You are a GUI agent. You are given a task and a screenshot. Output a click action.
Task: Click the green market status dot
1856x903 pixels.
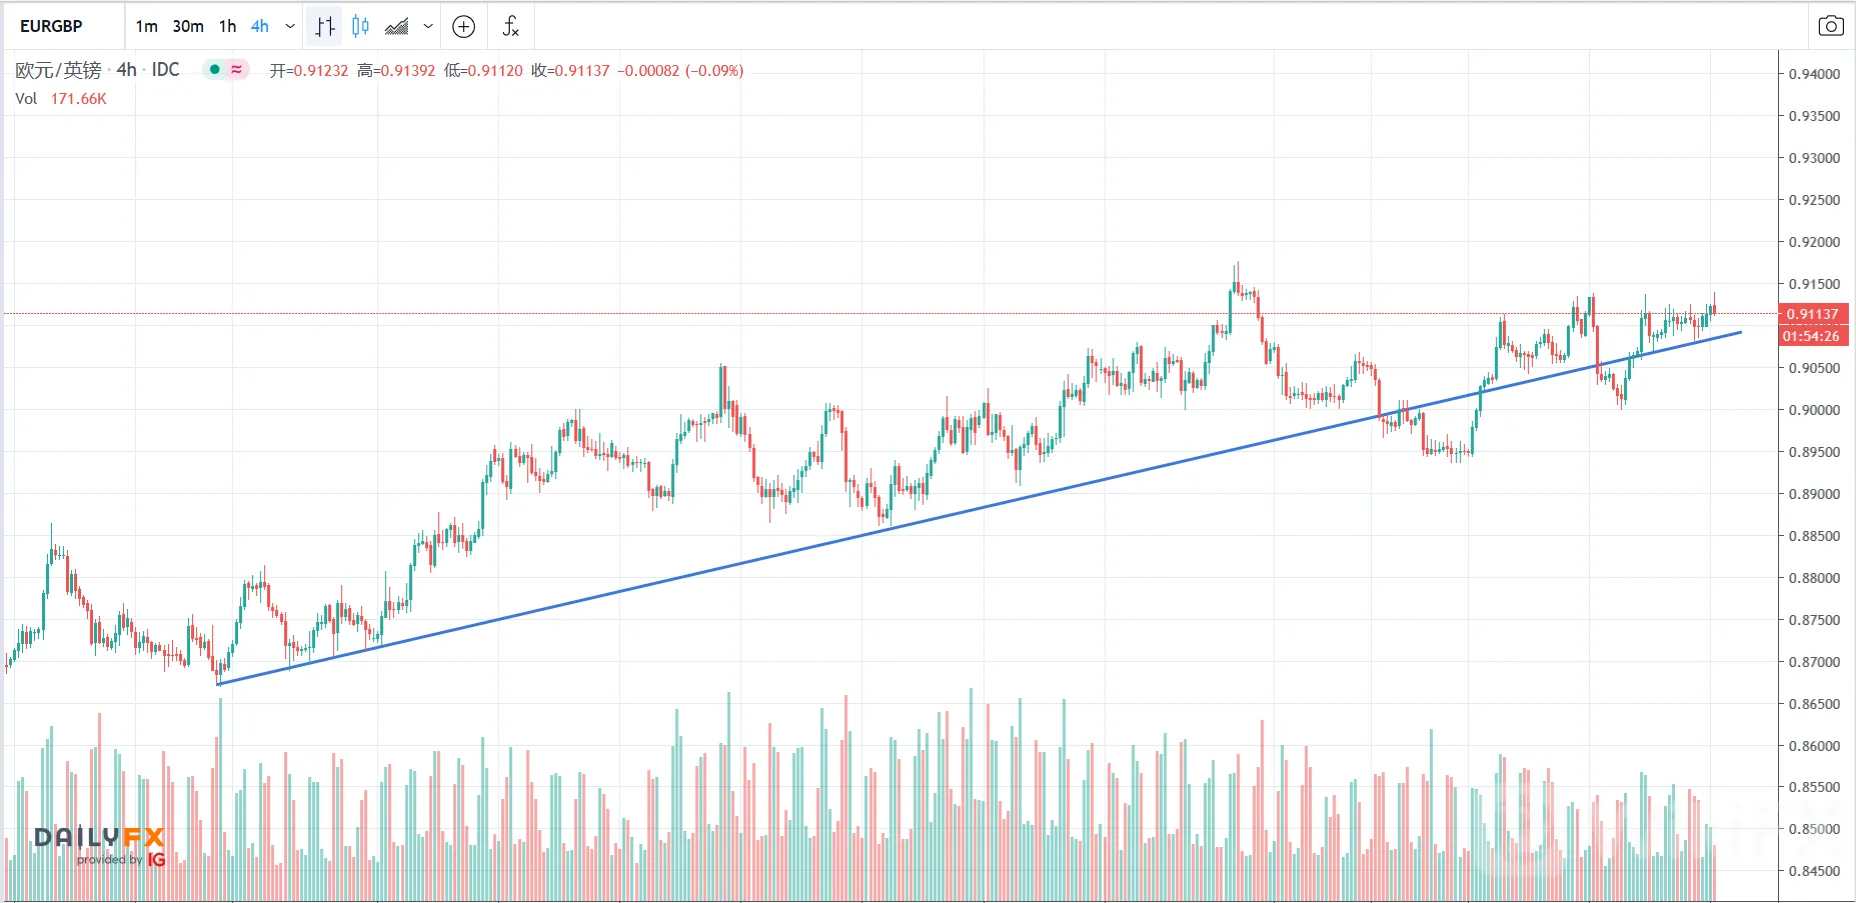214,70
